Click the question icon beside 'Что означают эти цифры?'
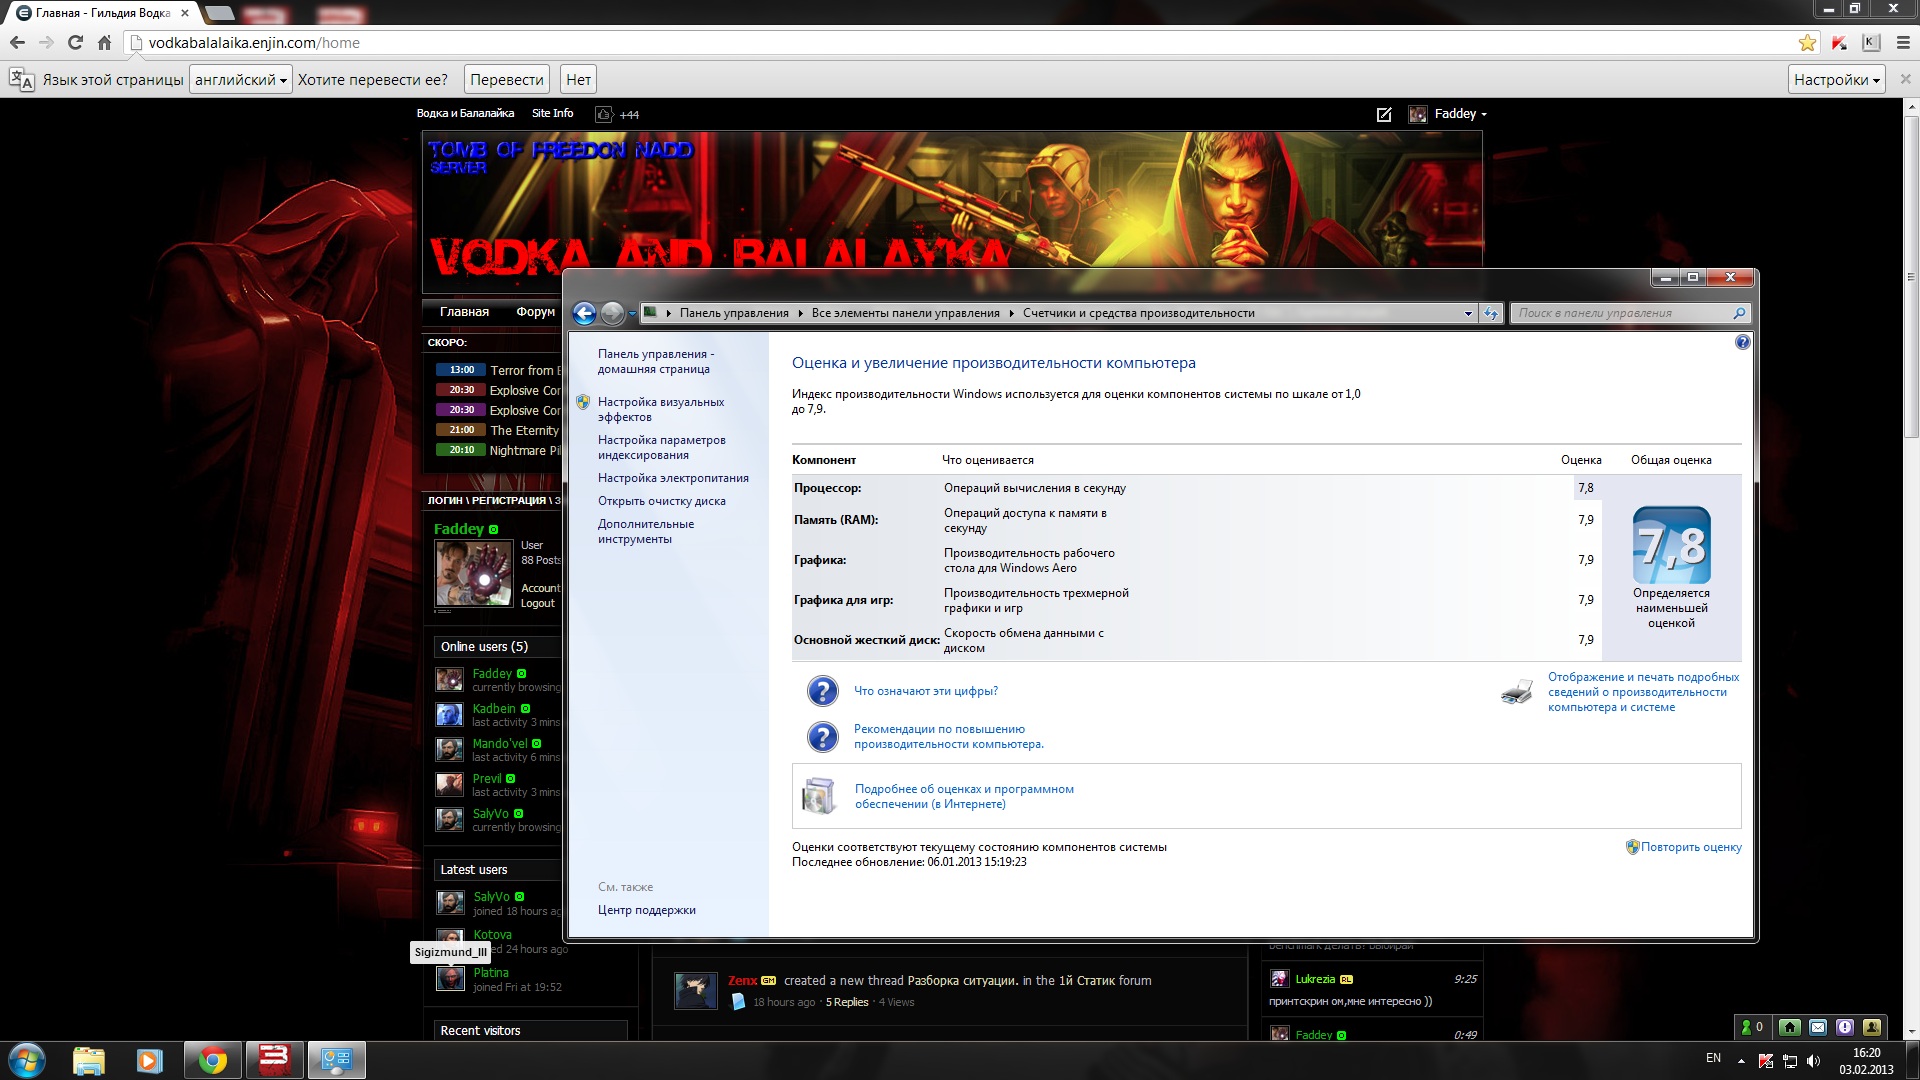The height and width of the screenshot is (1080, 1920). pyautogui.click(x=822, y=691)
